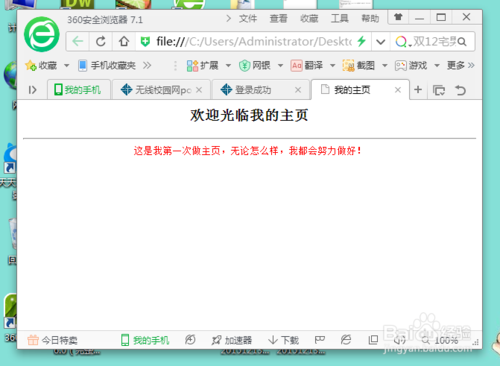Toggle the sidebar panel icon
This screenshot has width=500, height=366.
pyautogui.click(x=33, y=90)
